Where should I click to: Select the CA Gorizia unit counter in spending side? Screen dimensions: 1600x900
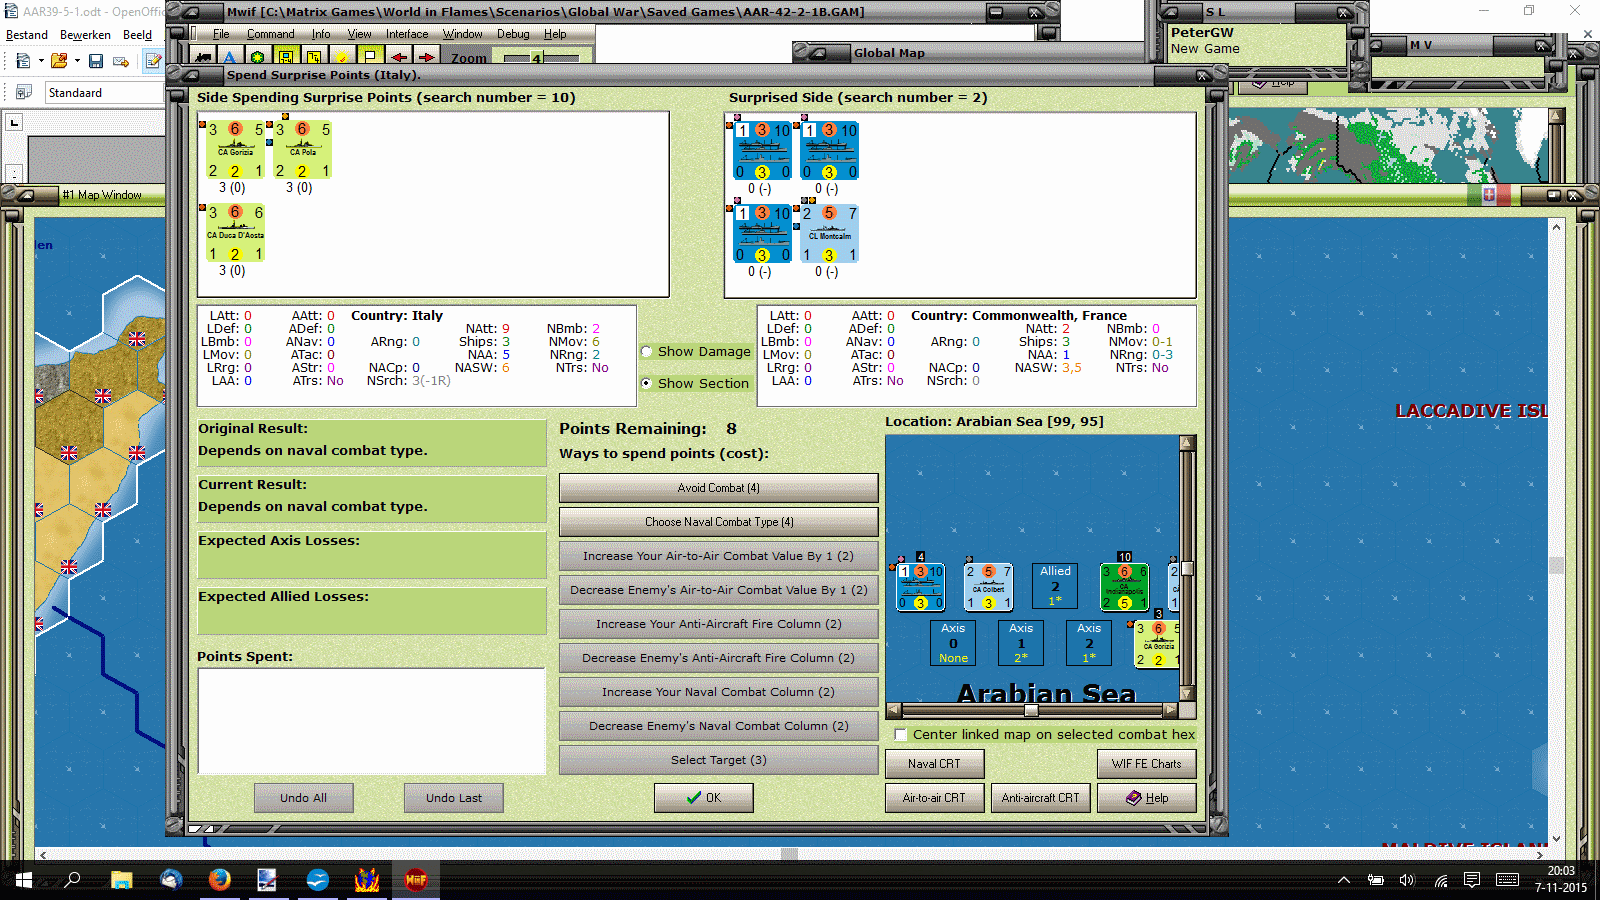(235, 150)
